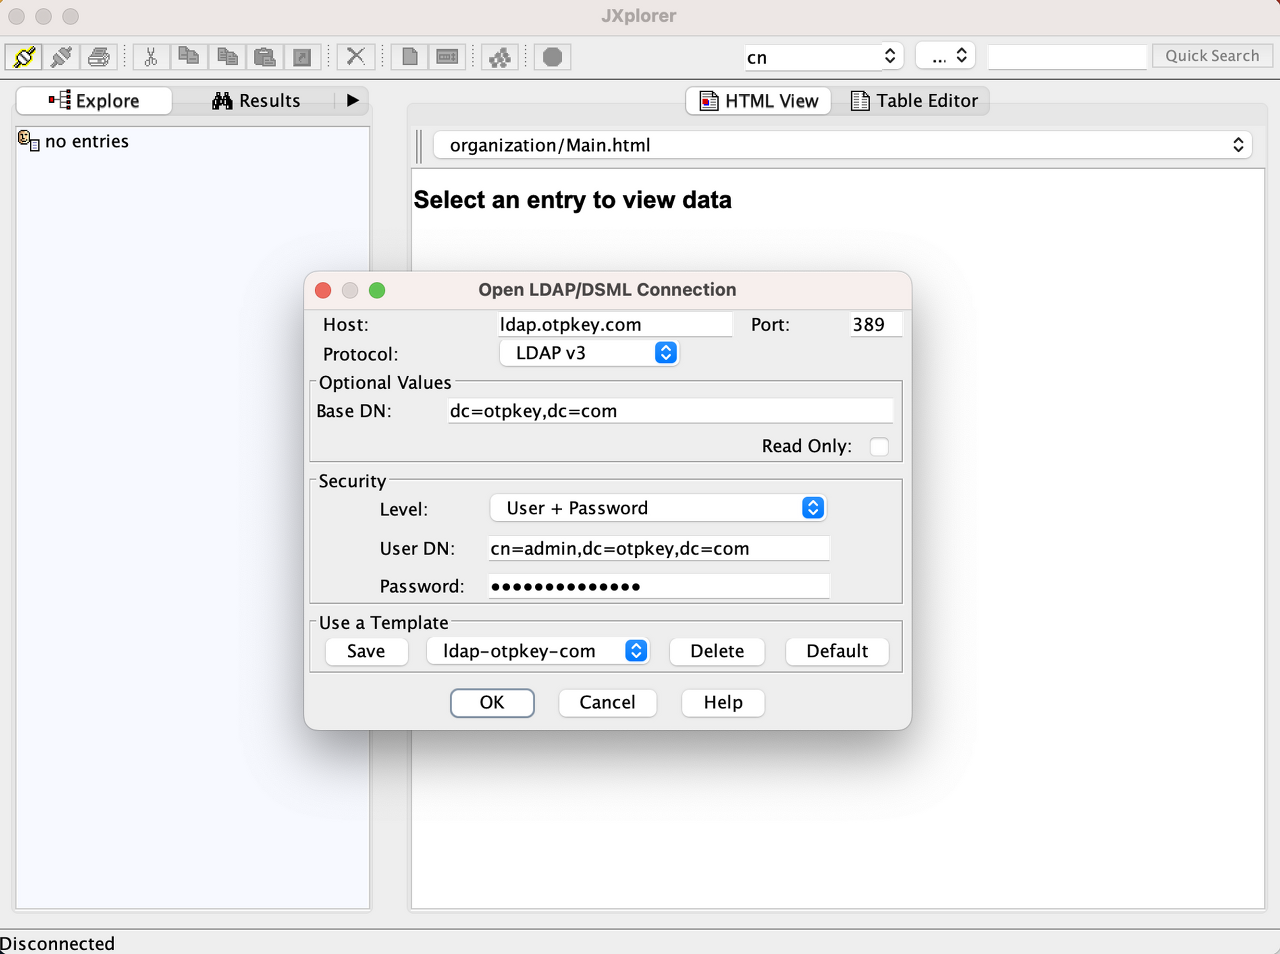Image resolution: width=1280 pixels, height=954 pixels.
Task: Click the delete X toolbar icon
Action: (x=355, y=57)
